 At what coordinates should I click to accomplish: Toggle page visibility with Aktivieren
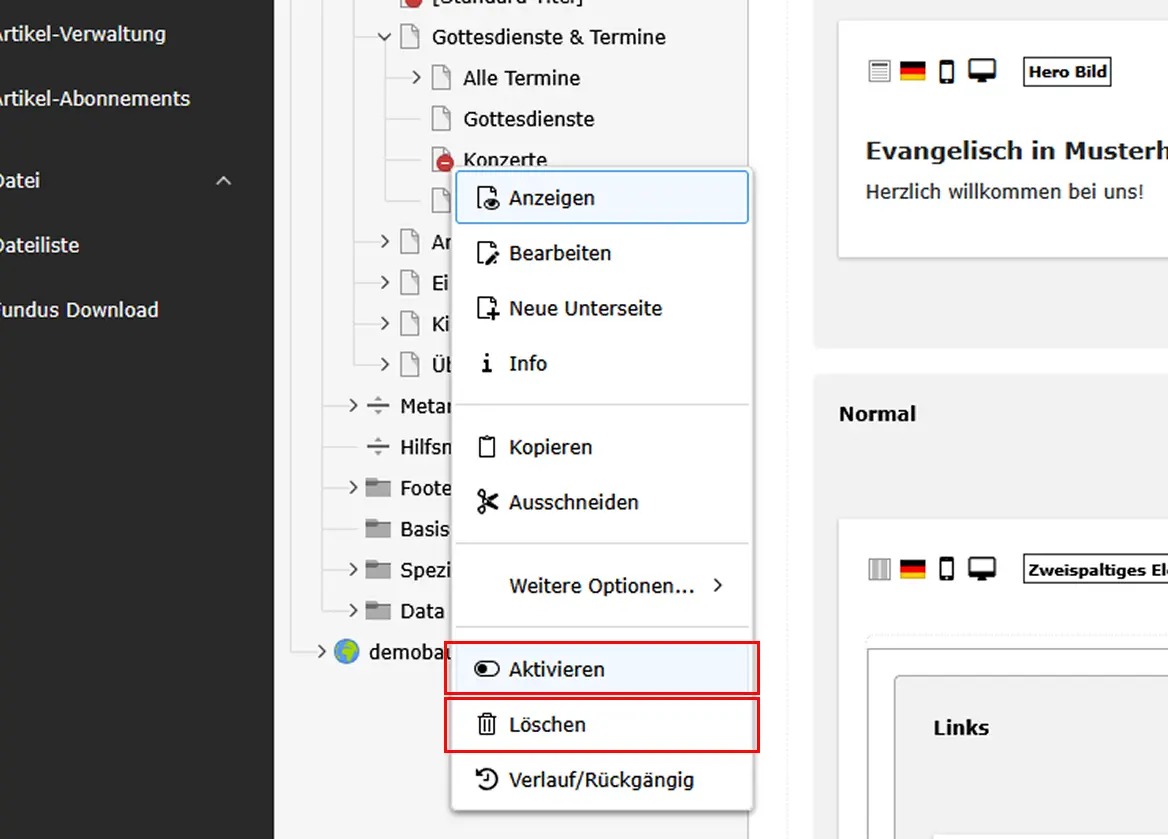tap(556, 669)
